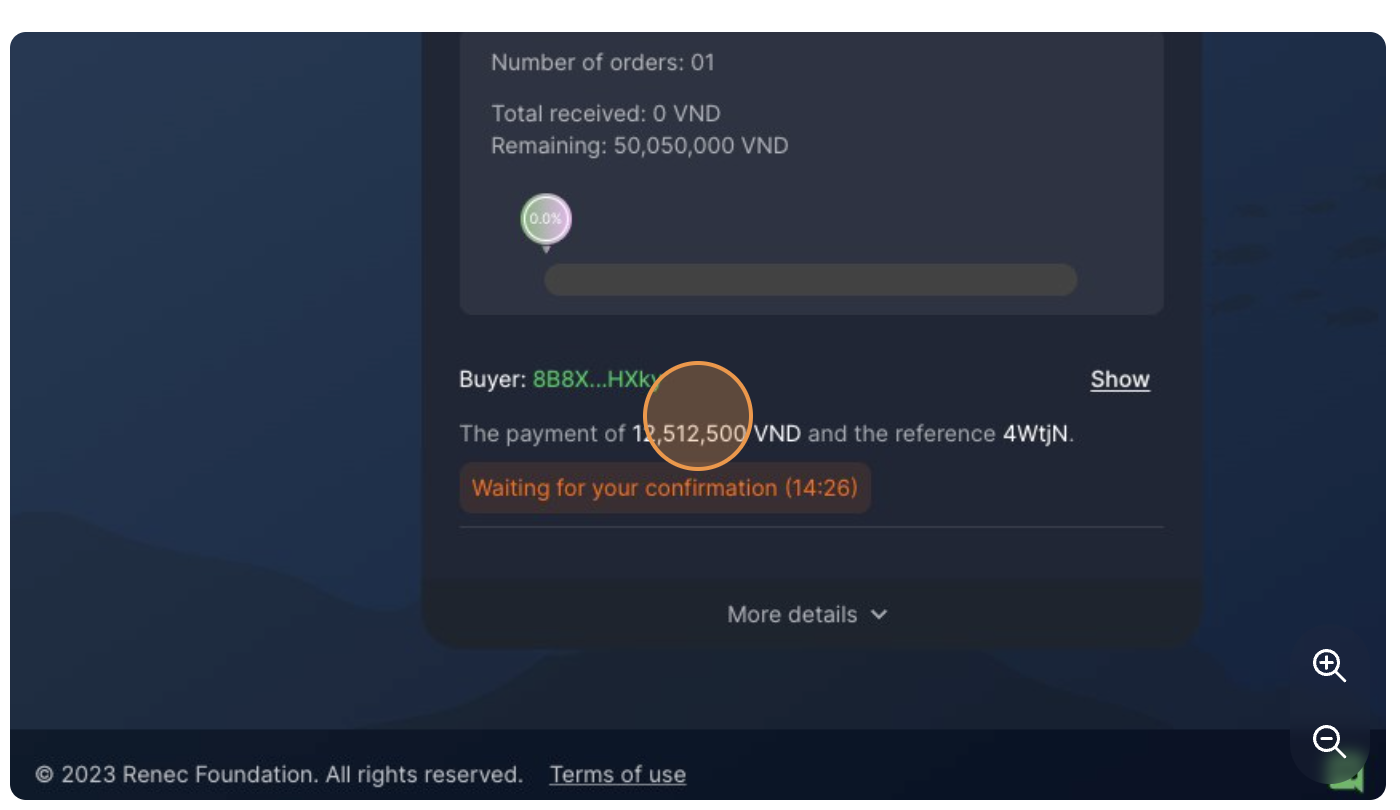Click the Waiting for your confirmation badge
The height and width of the screenshot is (810, 1400).
[665, 488]
